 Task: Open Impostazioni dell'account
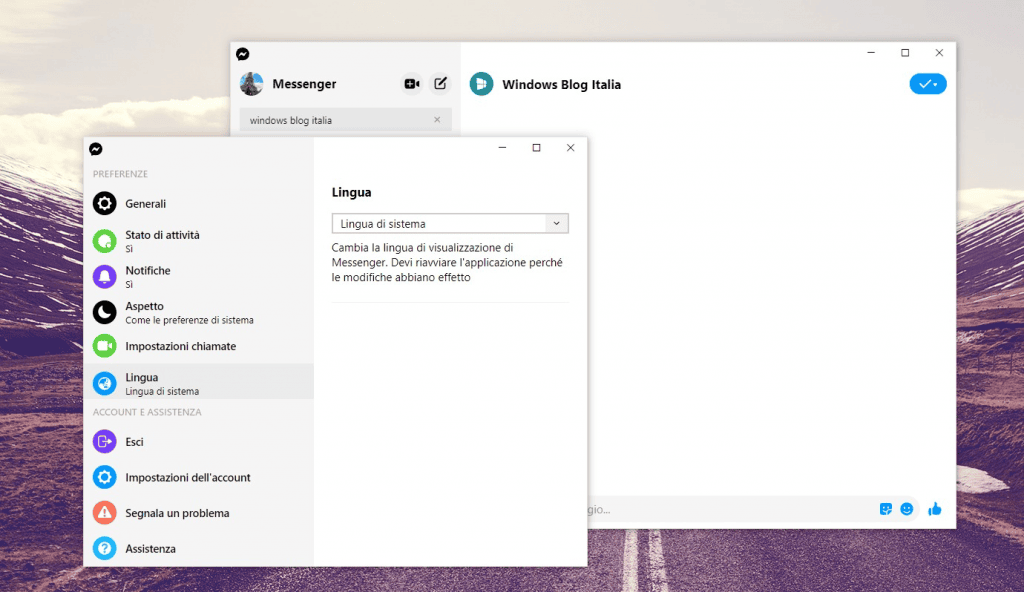(x=187, y=478)
